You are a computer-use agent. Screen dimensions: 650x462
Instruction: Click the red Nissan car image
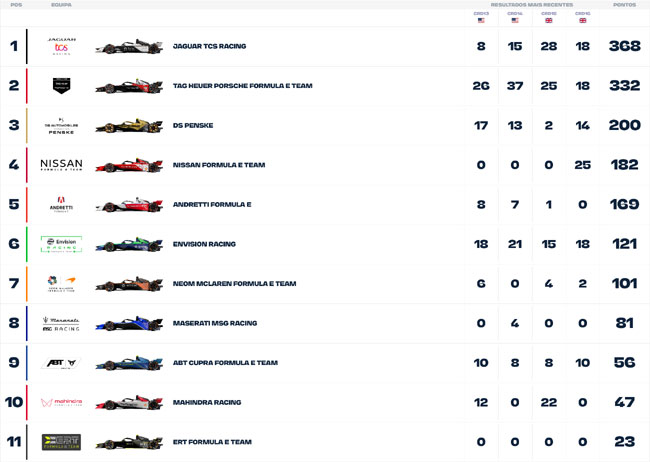(129, 165)
